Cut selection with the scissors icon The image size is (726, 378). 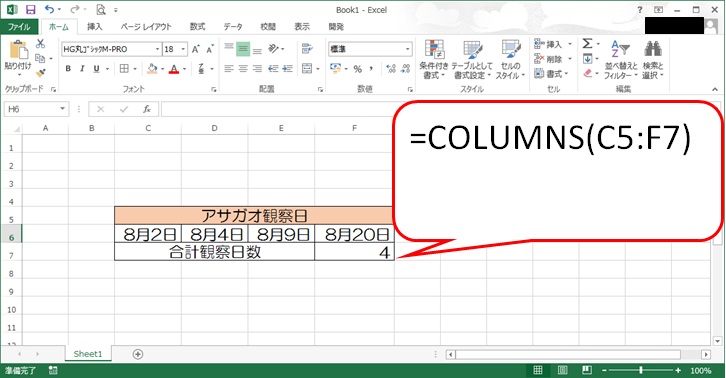[x=40, y=44]
